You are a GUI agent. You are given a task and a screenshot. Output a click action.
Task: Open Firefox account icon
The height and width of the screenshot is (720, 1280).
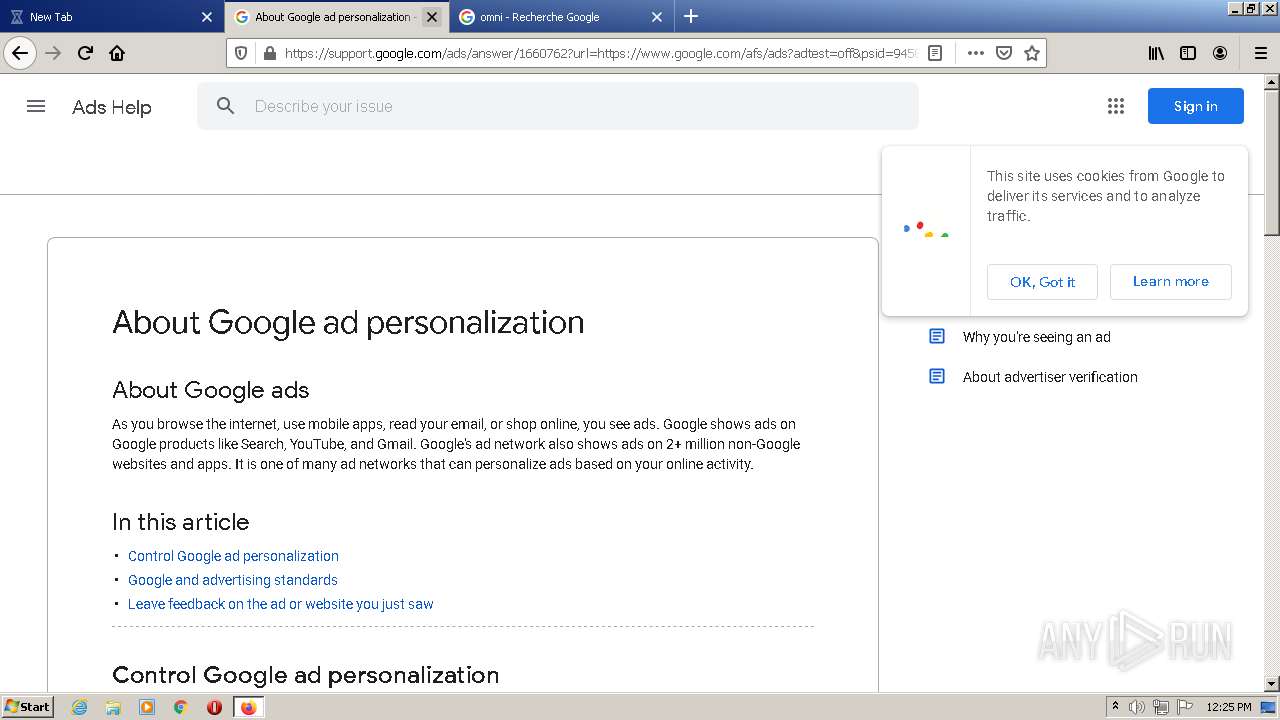pyautogui.click(x=1220, y=53)
